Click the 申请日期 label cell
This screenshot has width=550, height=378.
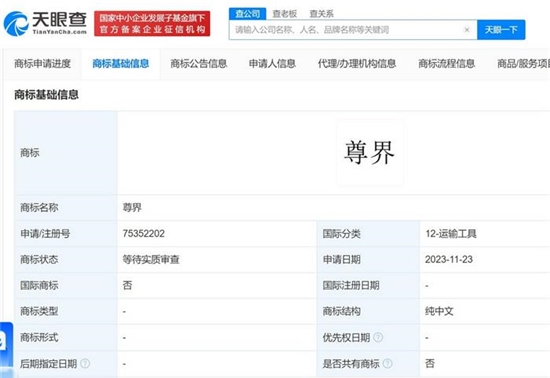point(368,259)
